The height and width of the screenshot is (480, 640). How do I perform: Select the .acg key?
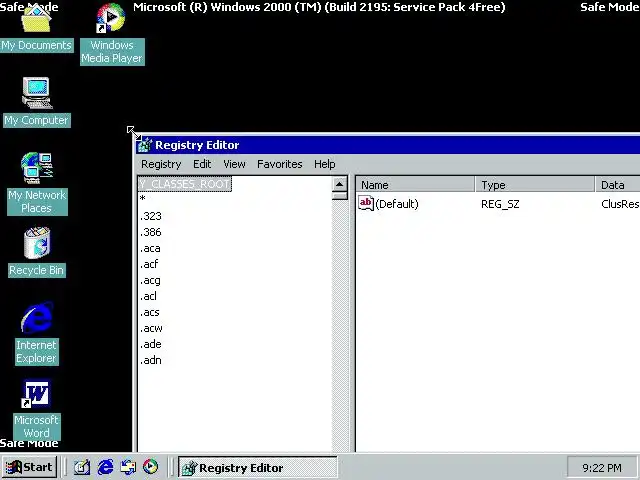150,280
